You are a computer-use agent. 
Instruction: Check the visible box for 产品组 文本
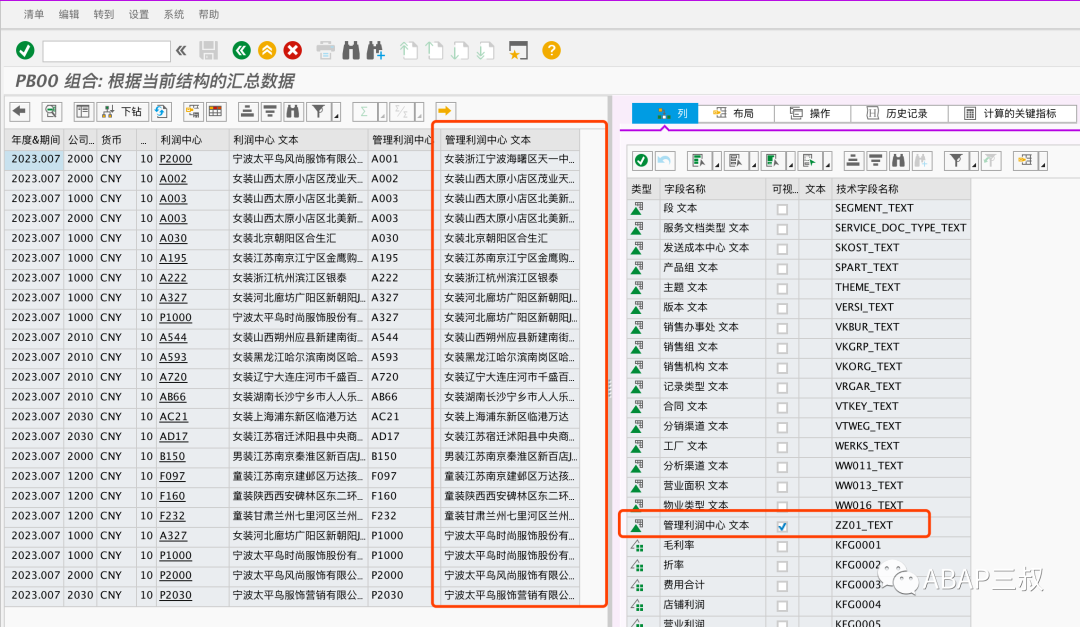pyautogui.click(x=782, y=269)
